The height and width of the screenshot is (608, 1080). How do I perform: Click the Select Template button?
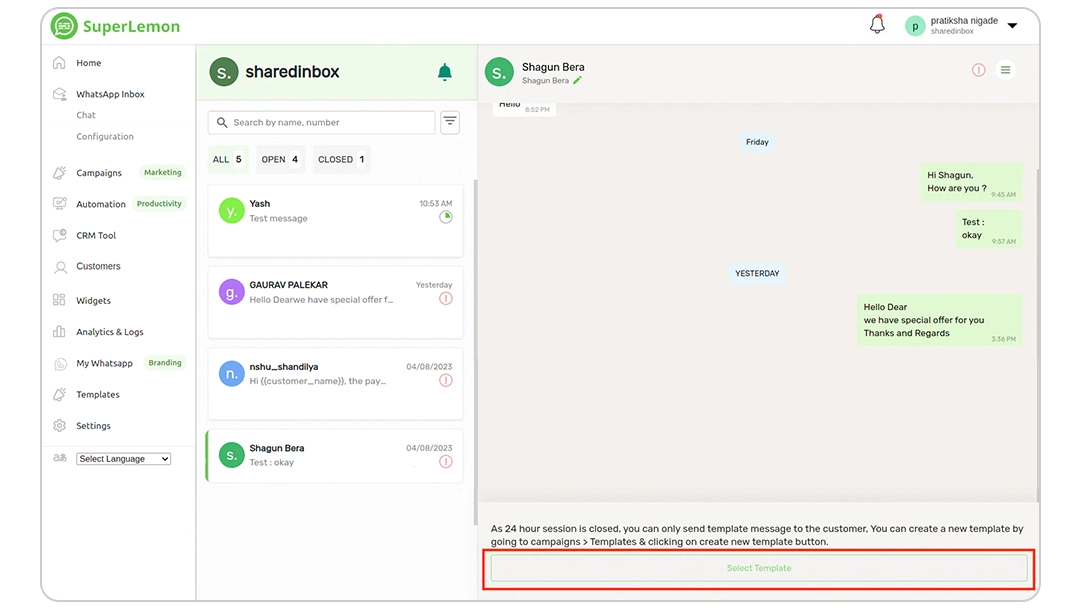[x=758, y=568]
